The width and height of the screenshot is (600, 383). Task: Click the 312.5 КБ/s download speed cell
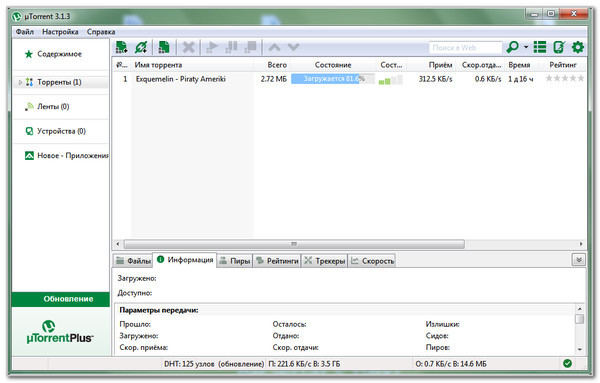(x=435, y=79)
